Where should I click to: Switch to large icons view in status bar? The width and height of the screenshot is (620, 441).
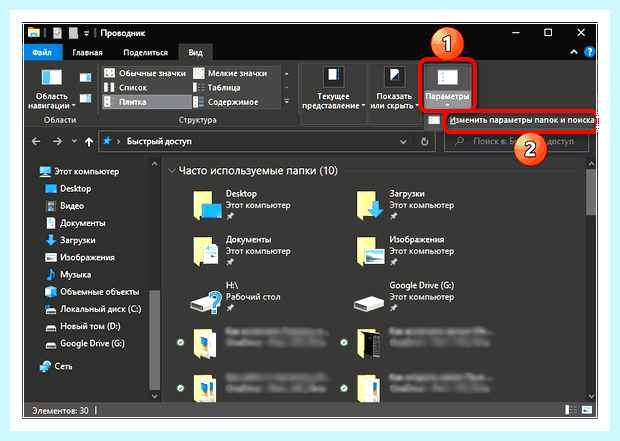coord(587,410)
